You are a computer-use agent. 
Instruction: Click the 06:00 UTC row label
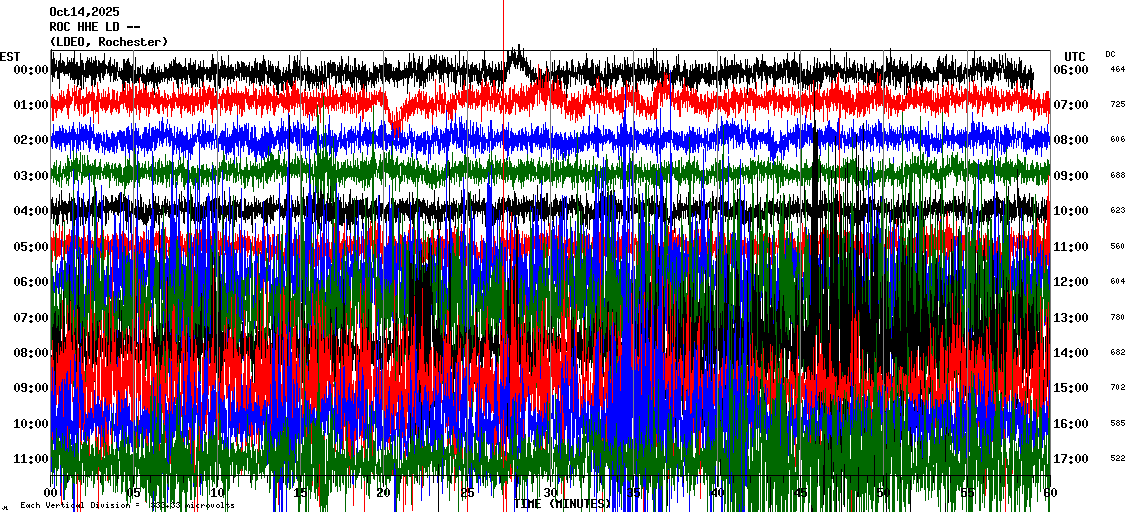click(x=1071, y=70)
